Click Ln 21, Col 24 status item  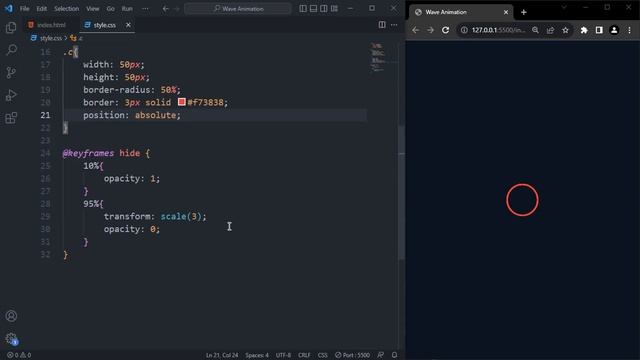pos(222,355)
